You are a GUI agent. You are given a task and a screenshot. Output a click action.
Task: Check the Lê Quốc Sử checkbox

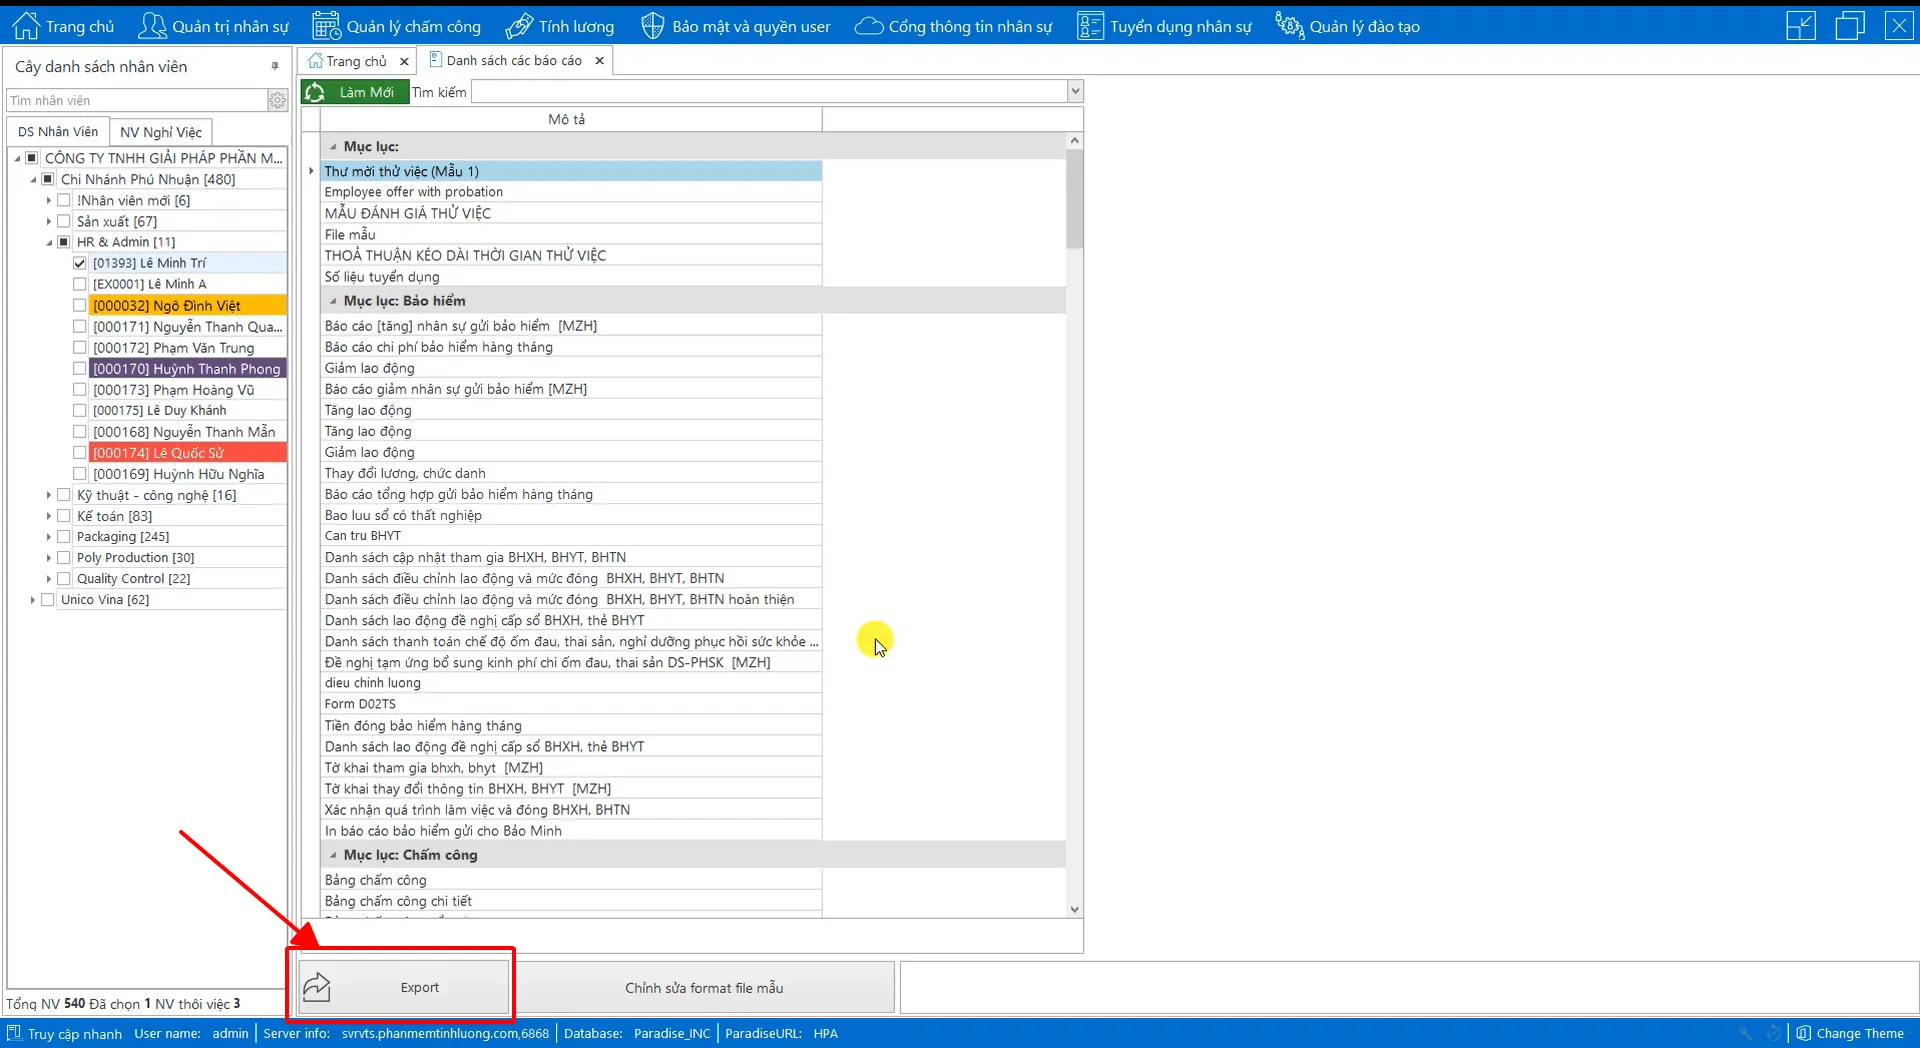pos(80,452)
